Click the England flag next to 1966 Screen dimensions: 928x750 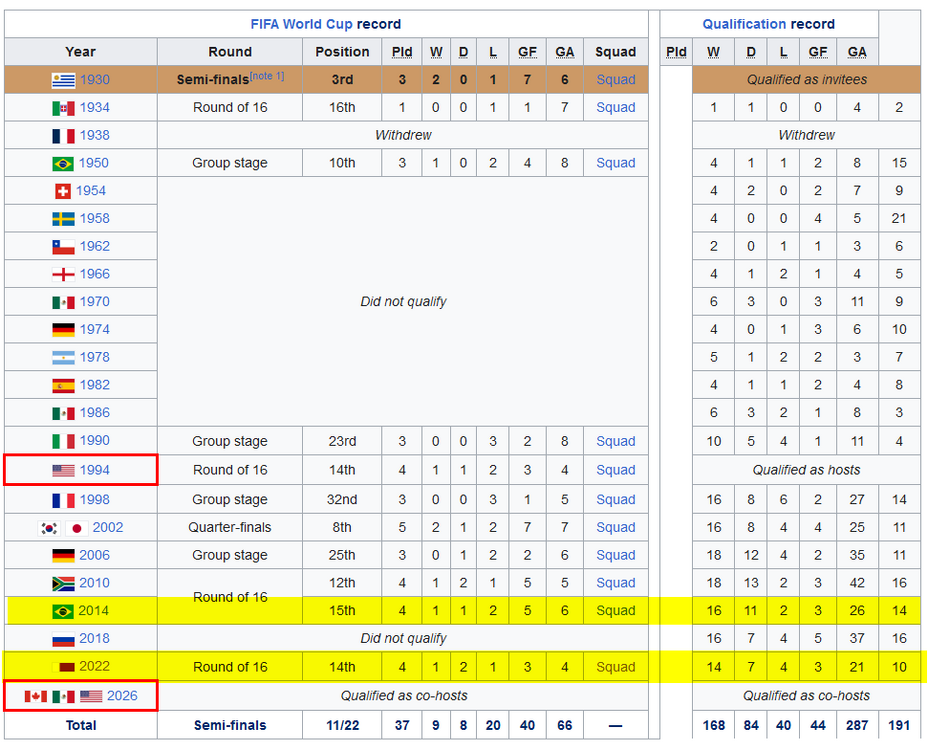(63, 274)
